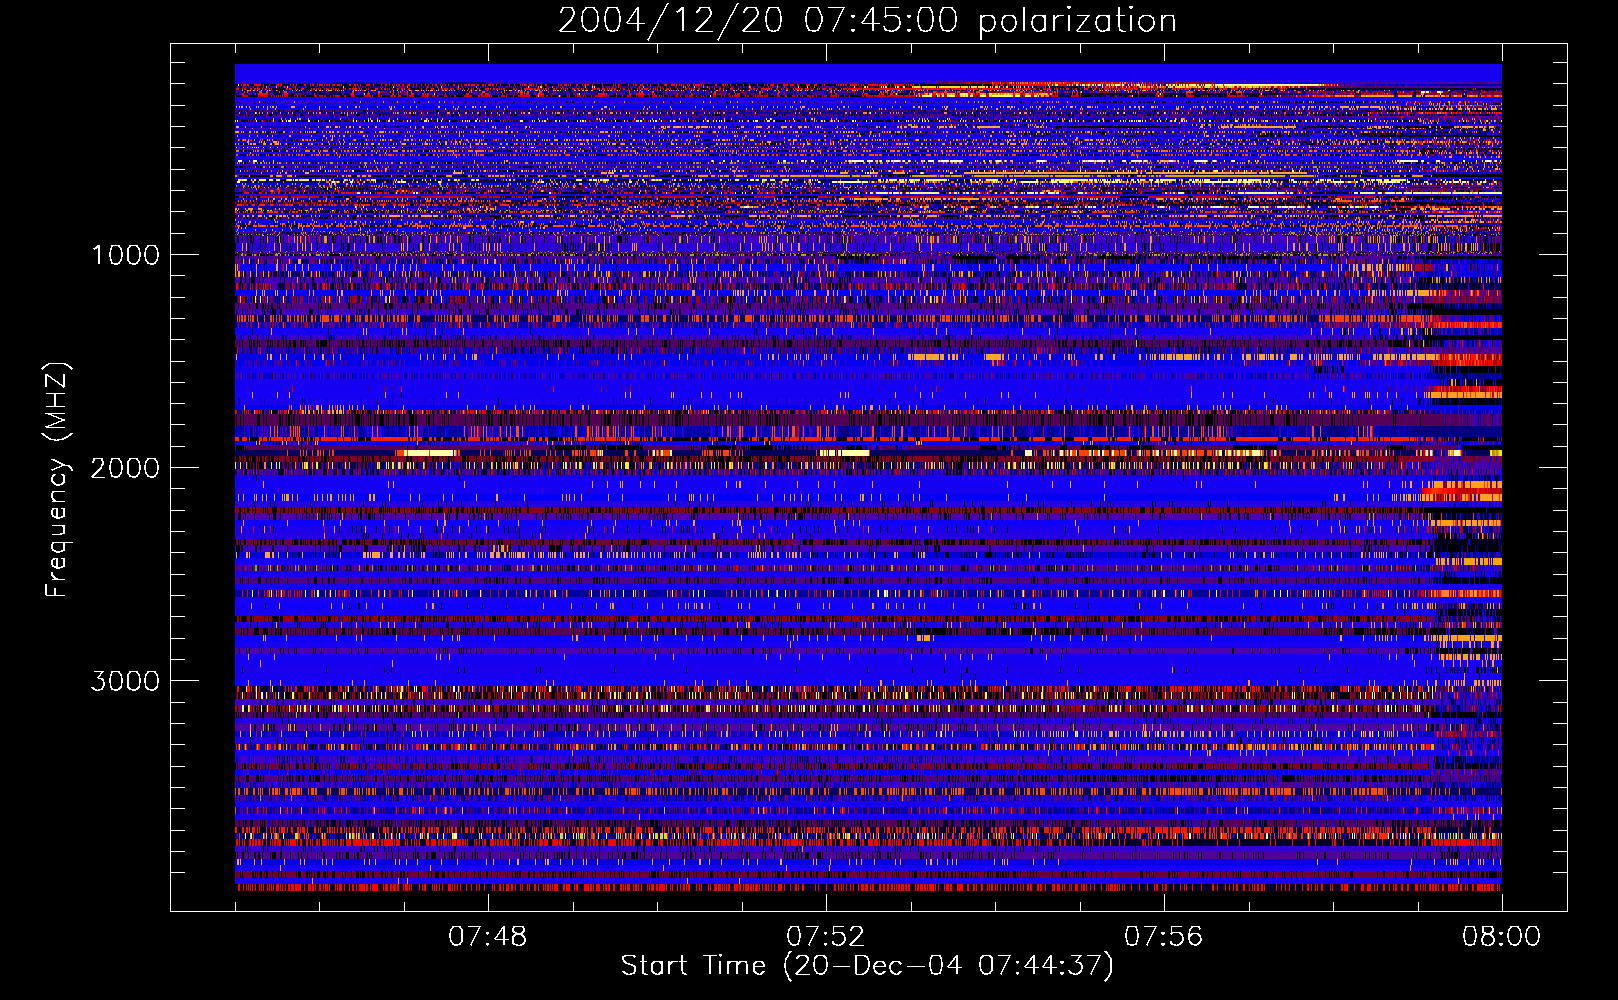Click the 1000 frequency tick label

[x=125, y=255]
